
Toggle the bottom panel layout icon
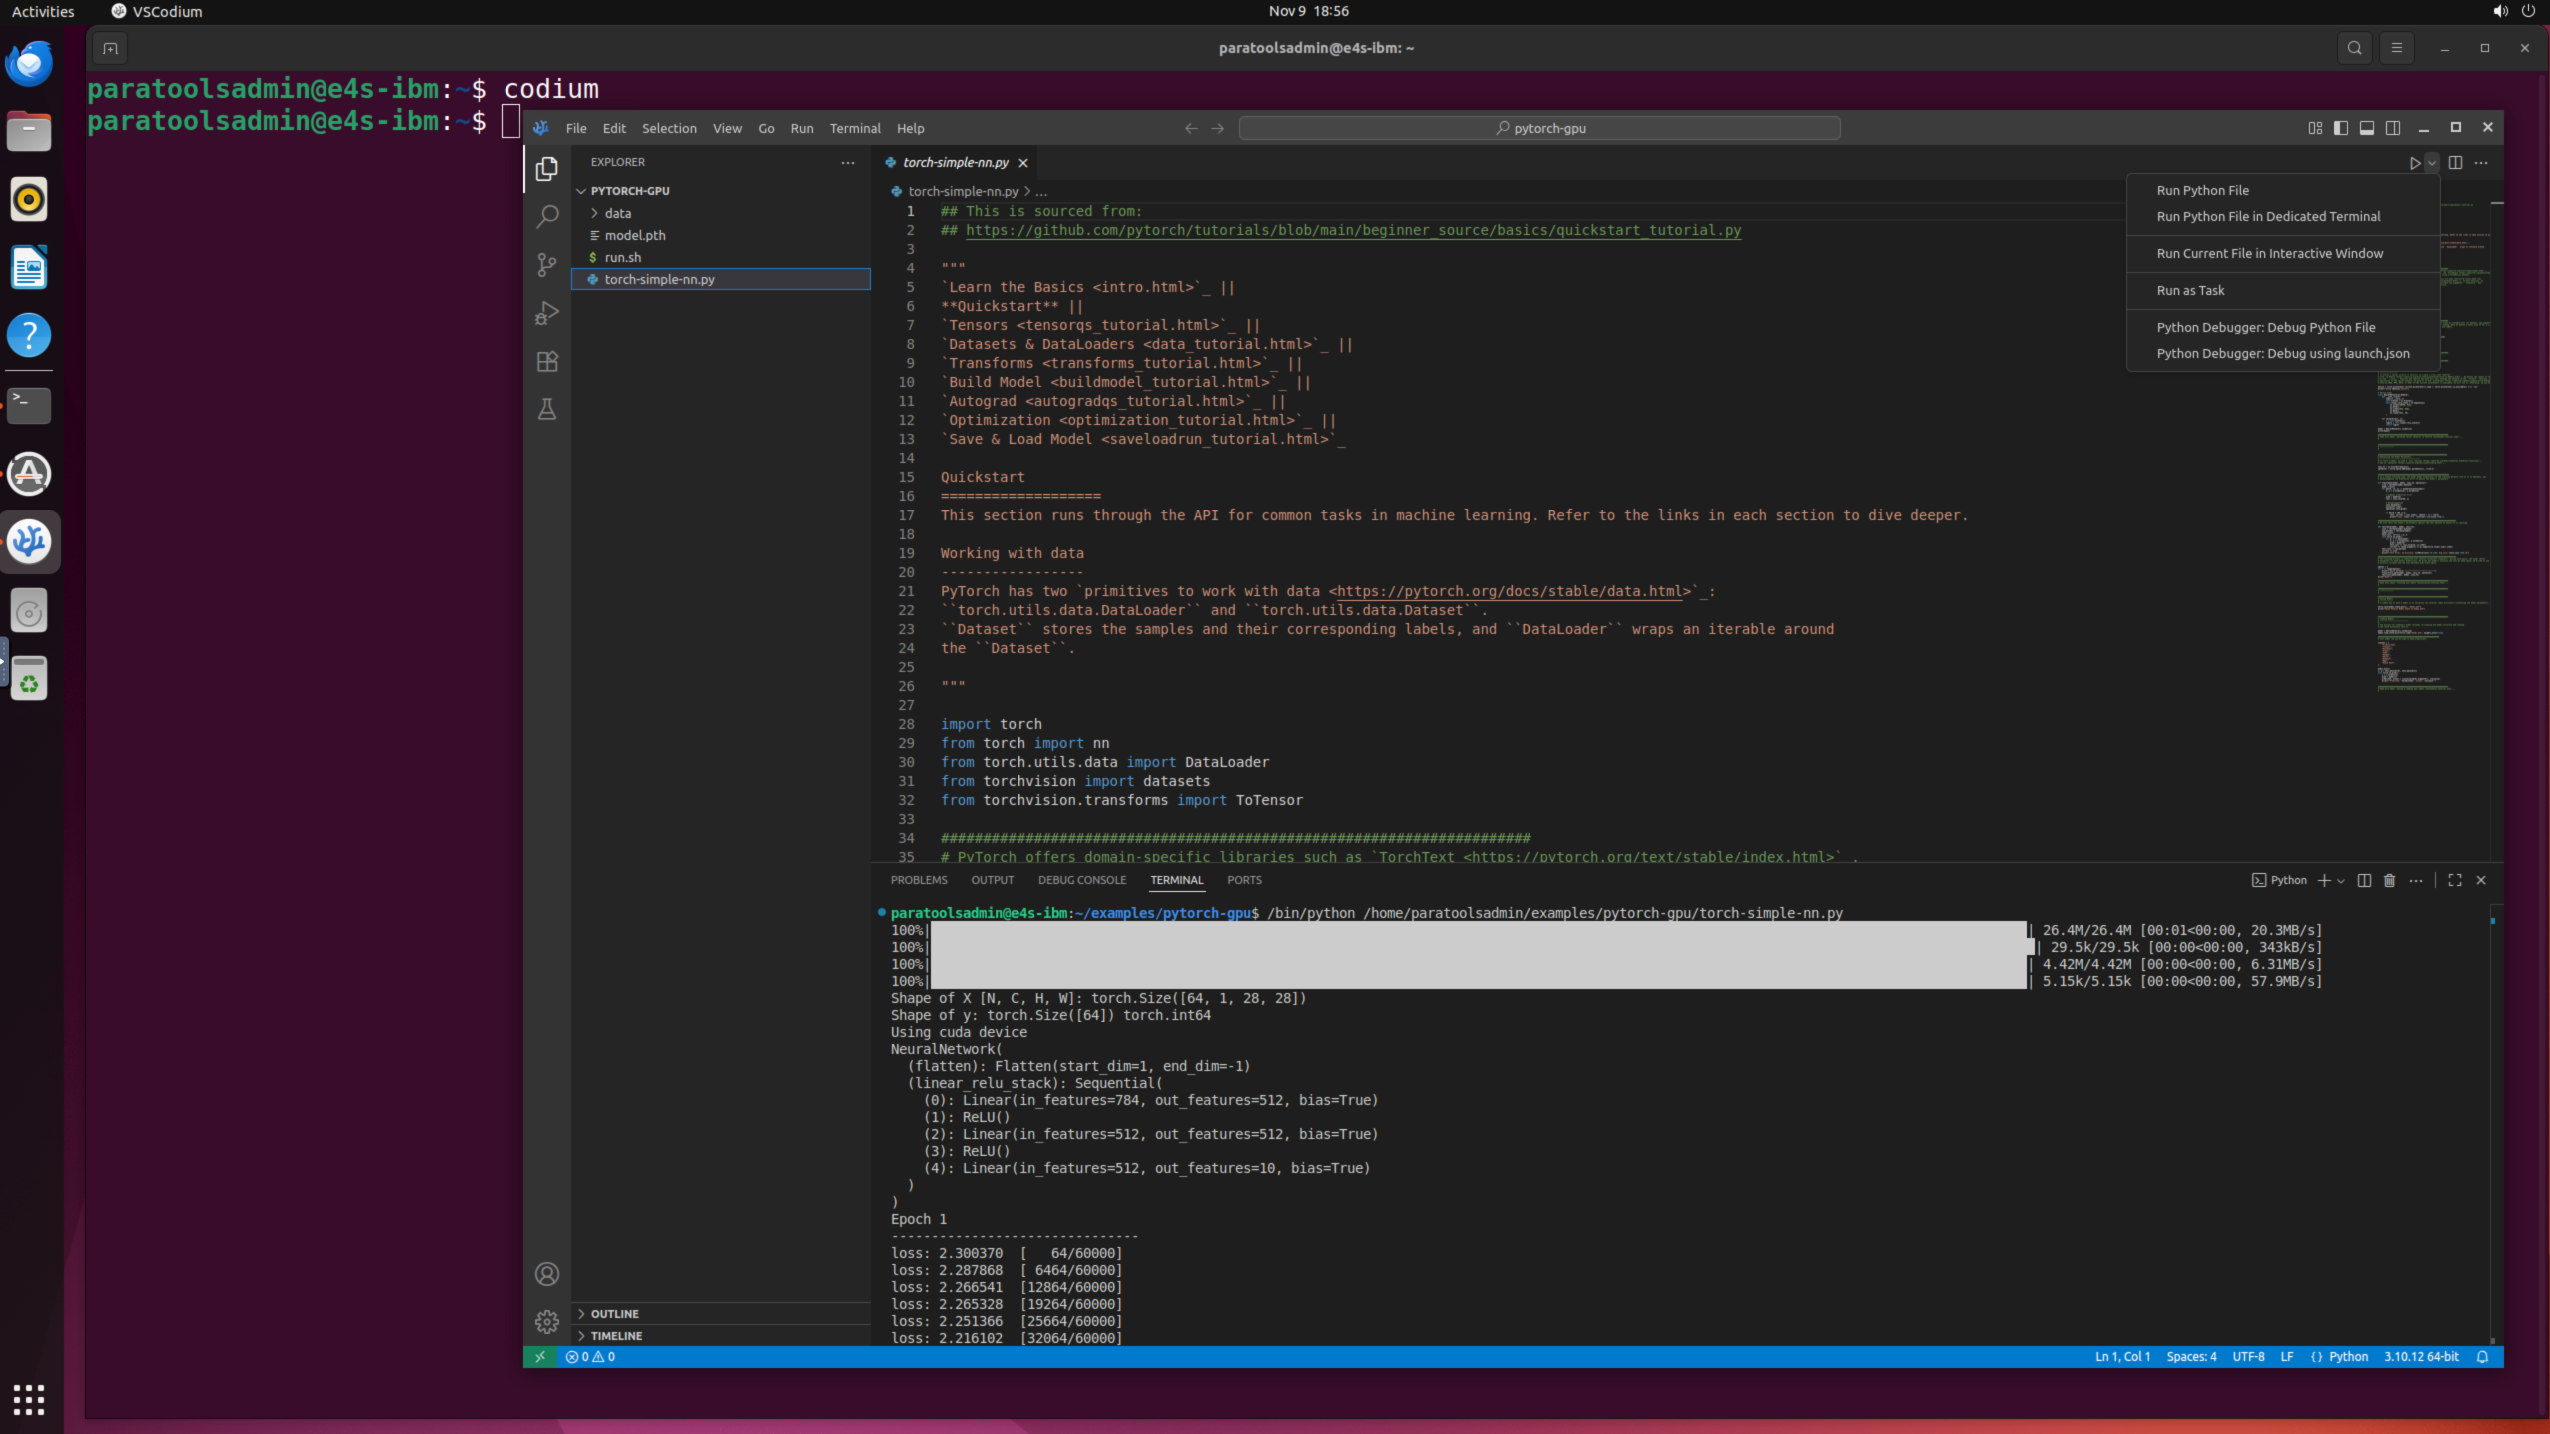[2367, 128]
